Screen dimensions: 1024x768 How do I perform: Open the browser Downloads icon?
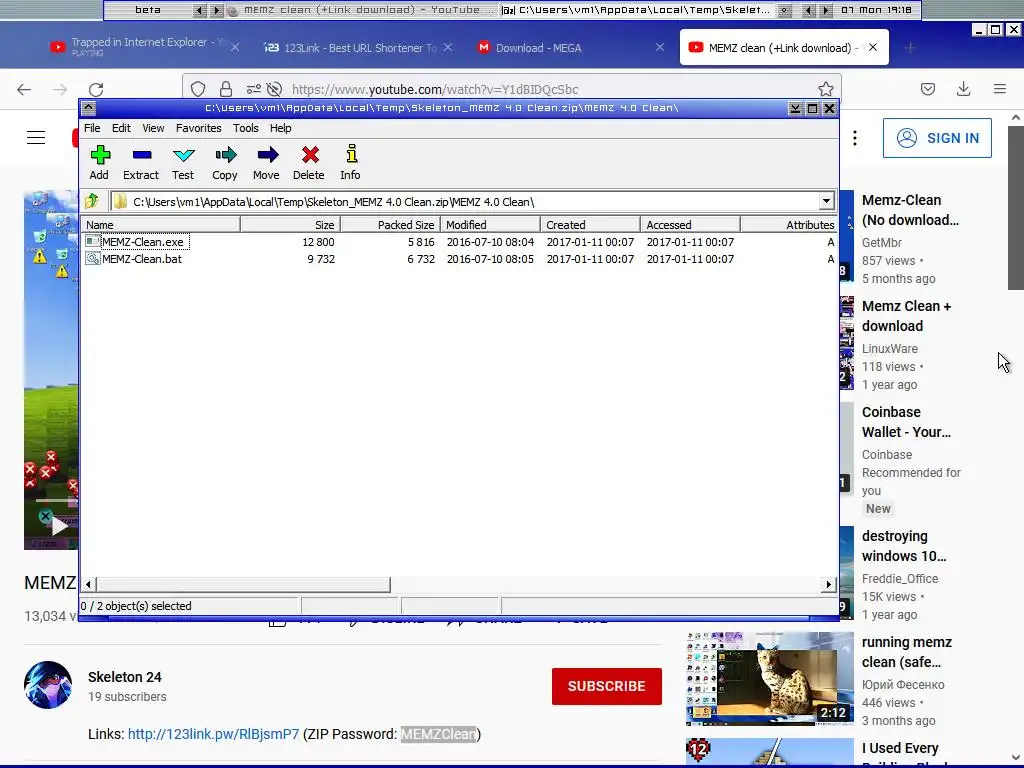tap(963, 89)
